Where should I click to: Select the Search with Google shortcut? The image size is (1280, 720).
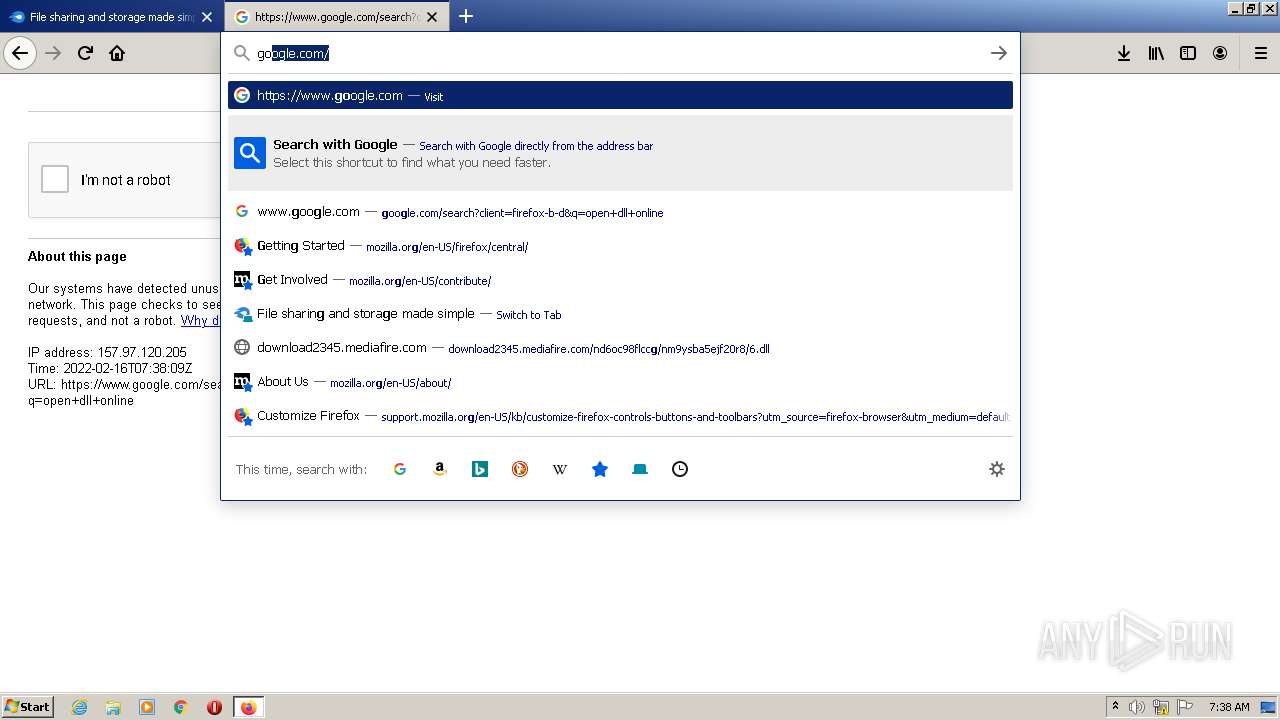pos(620,153)
